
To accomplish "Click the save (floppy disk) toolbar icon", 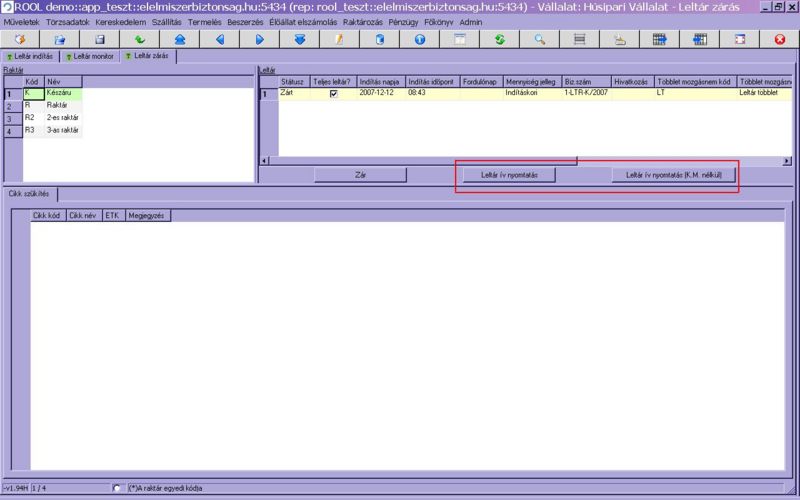I will coord(99,39).
